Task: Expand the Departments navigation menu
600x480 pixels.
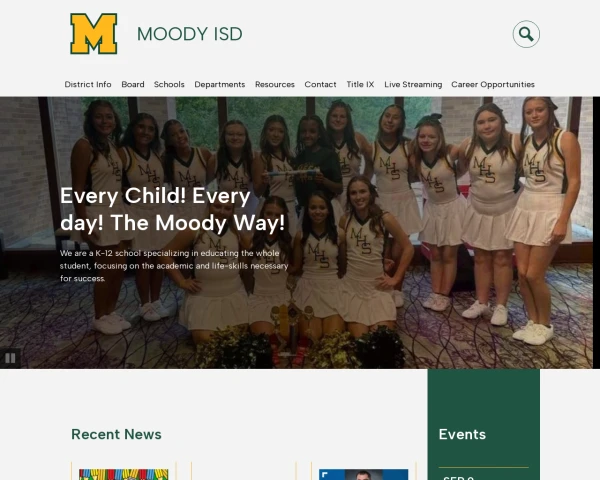Action: (220, 84)
